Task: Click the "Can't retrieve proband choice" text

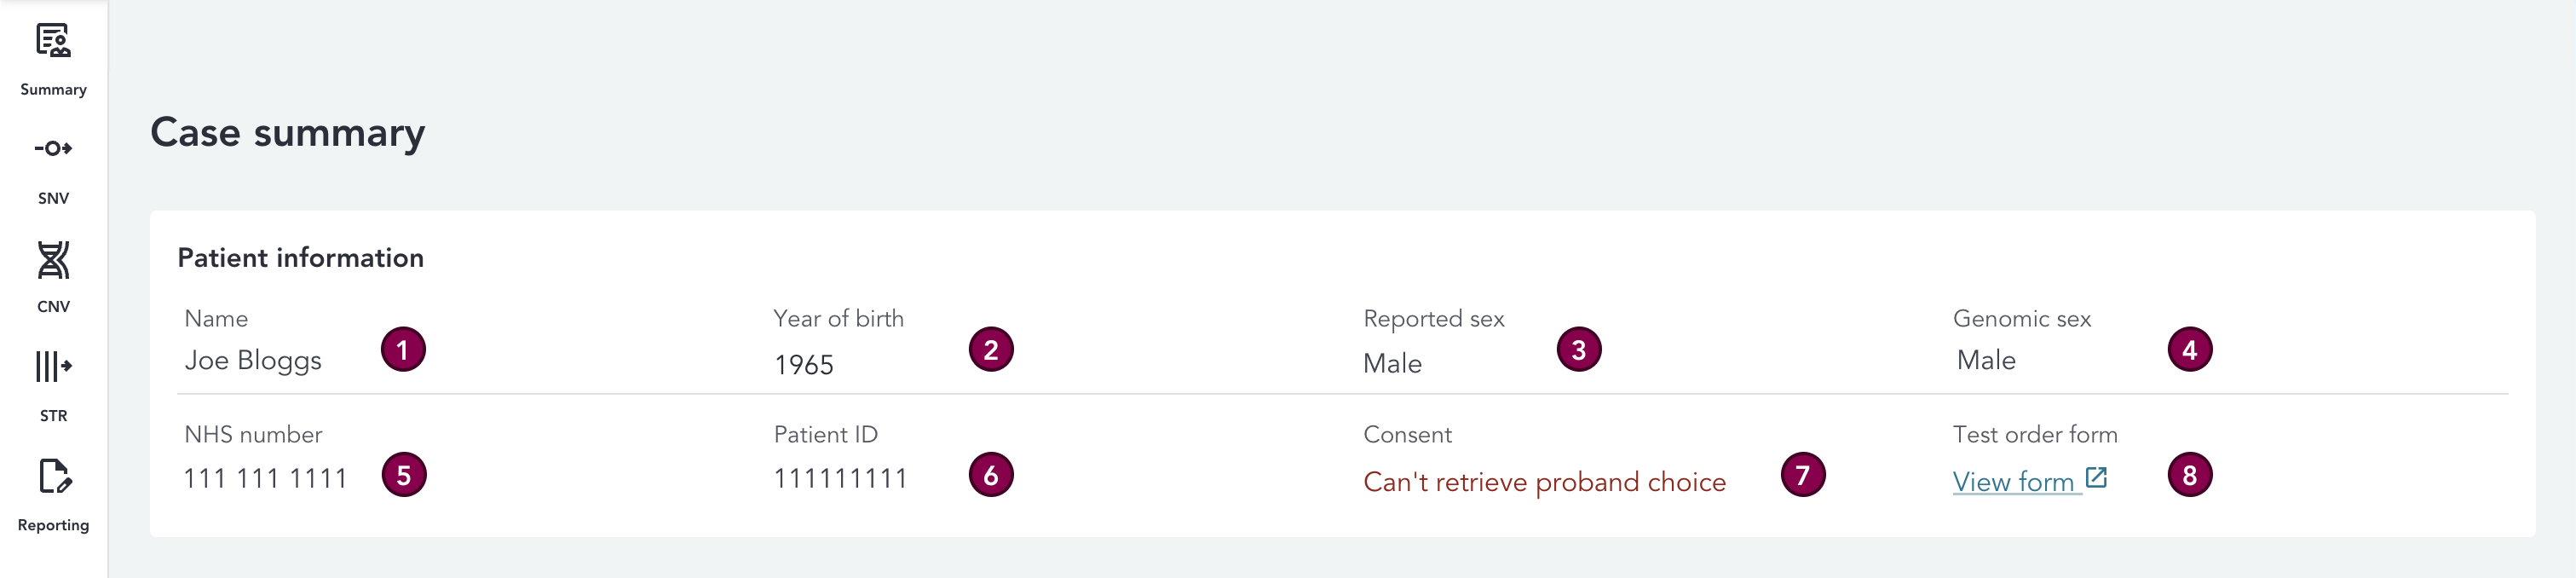Action: [x=1544, y=482]
